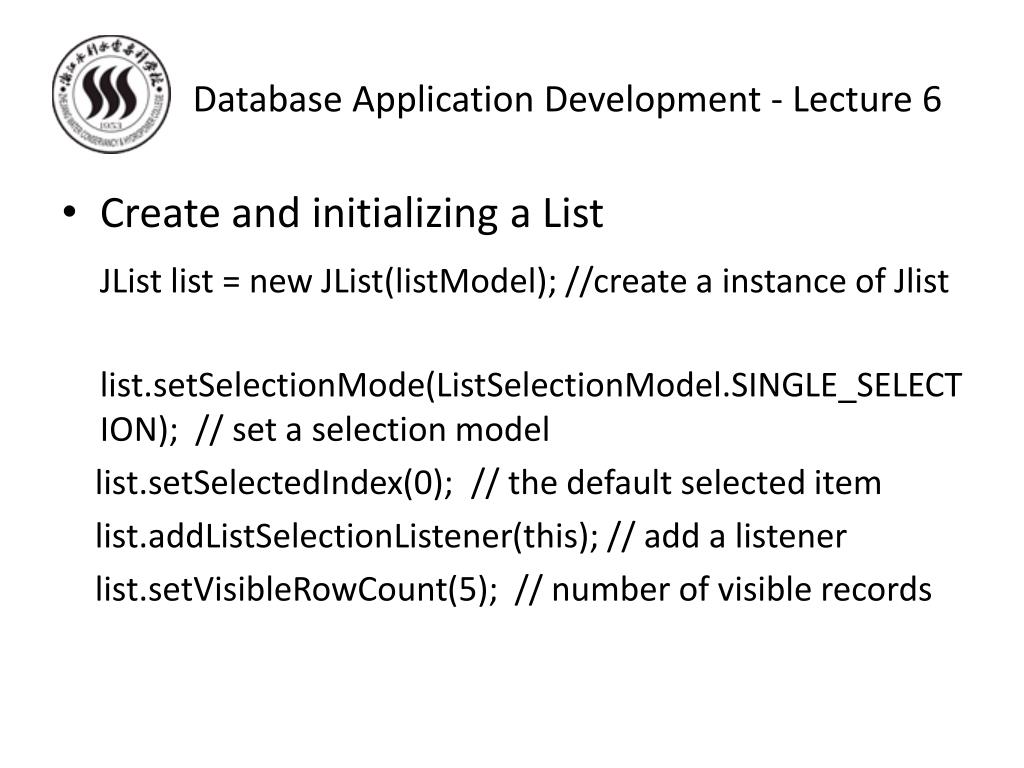Click the list.setSelectionMode code line
This screenshot has width=1024, height=768.
[x=531, y=408]
